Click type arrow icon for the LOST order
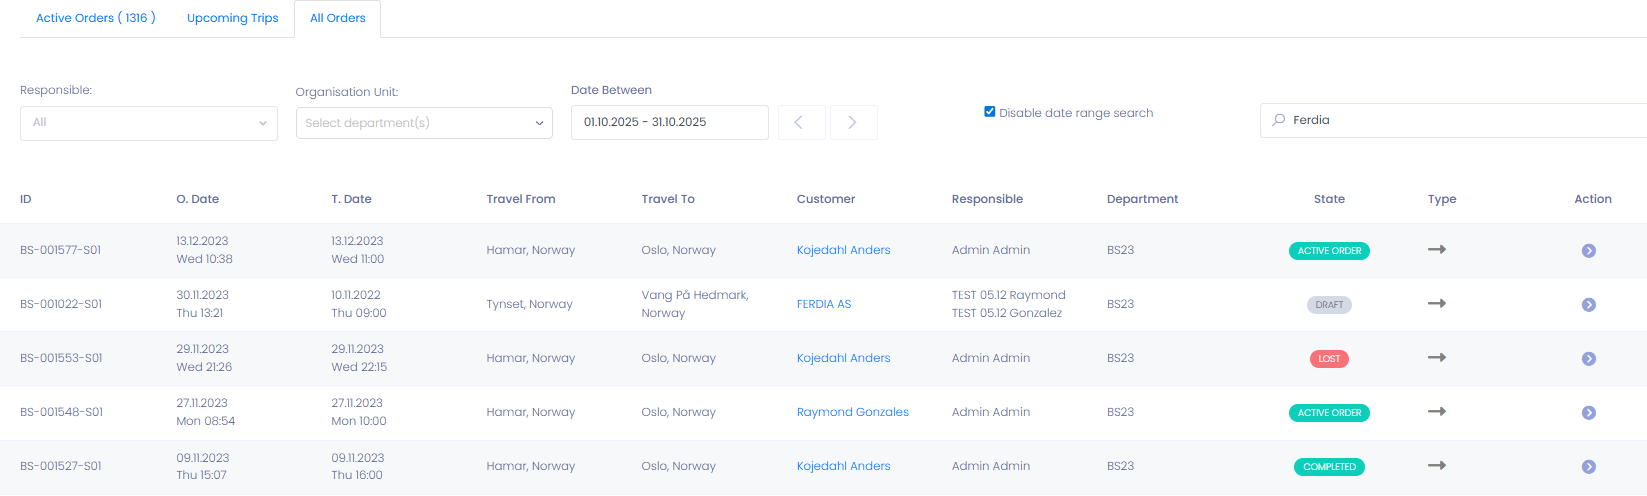1647x496 pixels. [x=1437, y=358]
